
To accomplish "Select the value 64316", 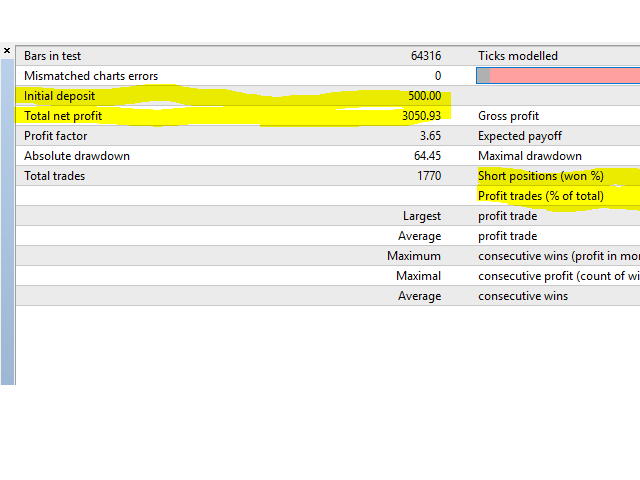I will tap(426, 56).
